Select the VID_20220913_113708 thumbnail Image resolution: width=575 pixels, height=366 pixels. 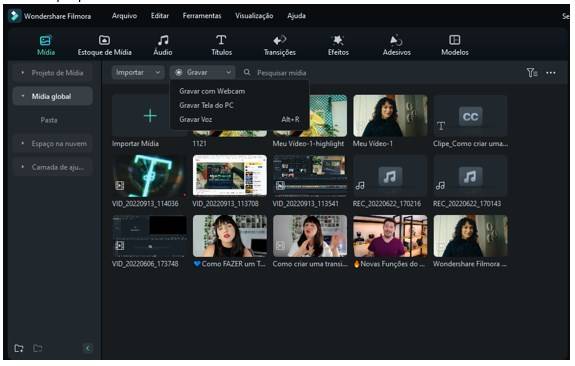(230, 176)
